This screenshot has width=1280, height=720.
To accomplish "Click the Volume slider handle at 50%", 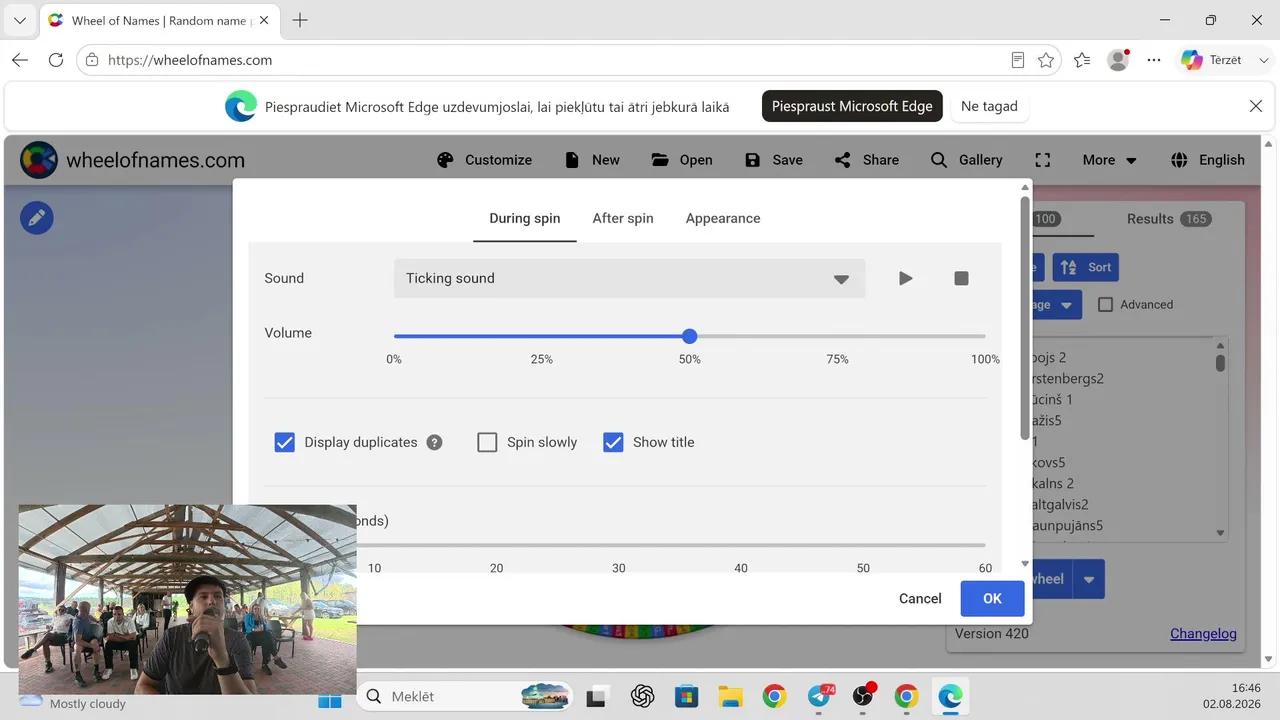I will (689, 336).
